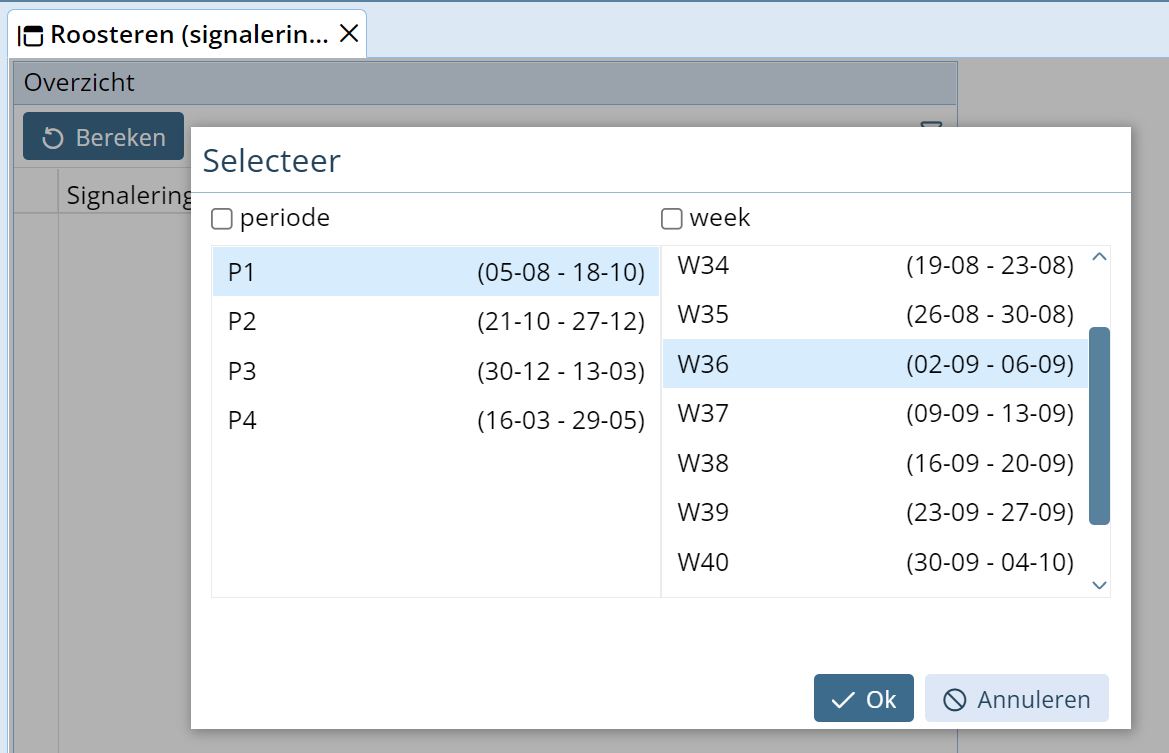Select week W34 (19-08 - 23-08)

coord(875,265)
